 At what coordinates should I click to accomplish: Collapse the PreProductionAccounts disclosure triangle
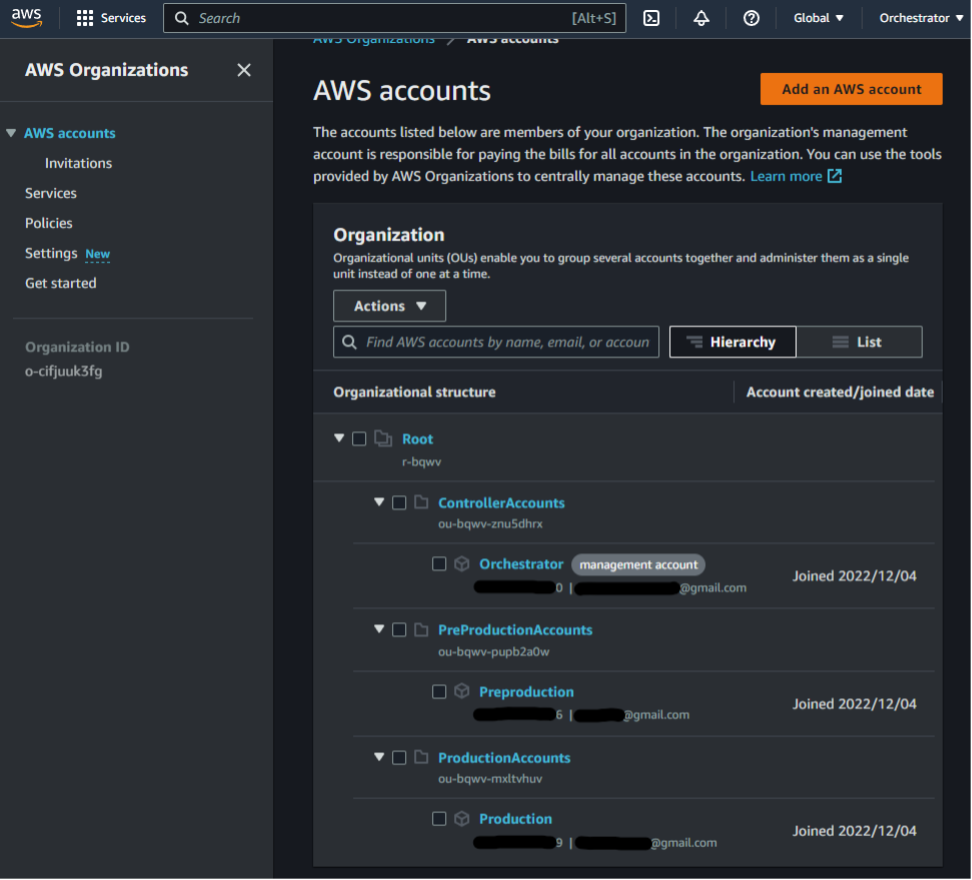[x=378, y=629]
